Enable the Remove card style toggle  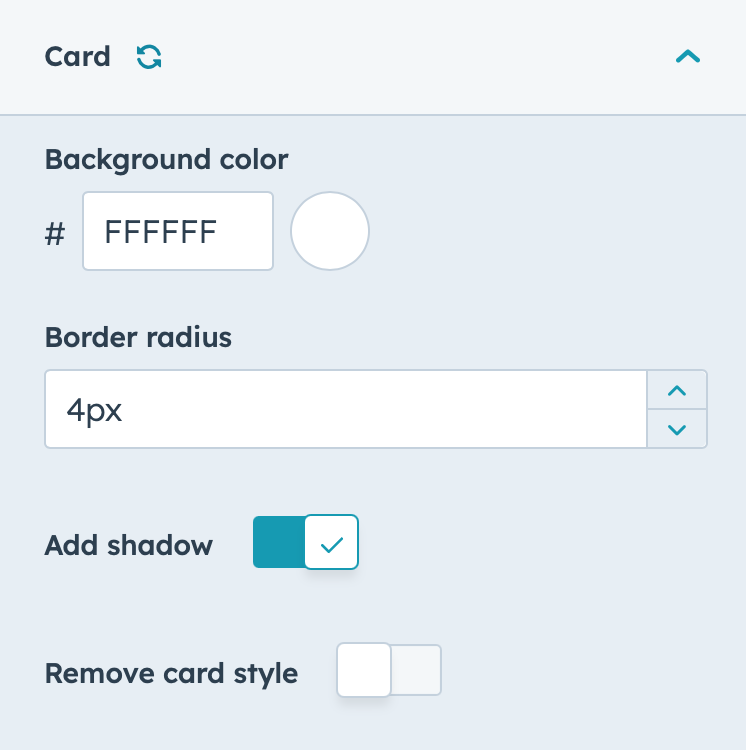[389, 670]
